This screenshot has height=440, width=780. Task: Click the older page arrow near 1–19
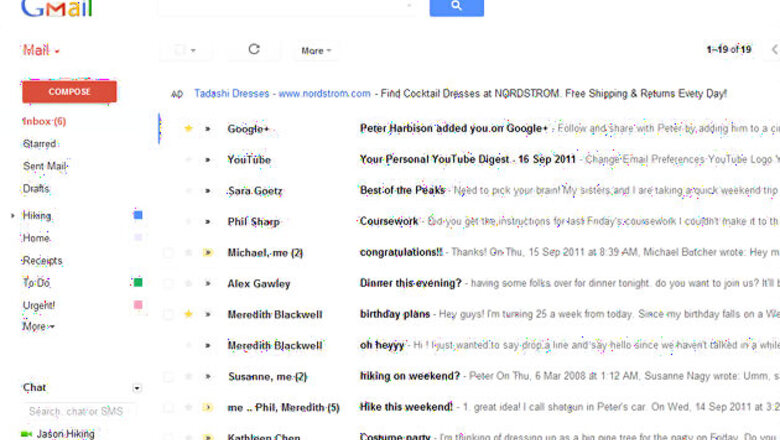(774, 49)
